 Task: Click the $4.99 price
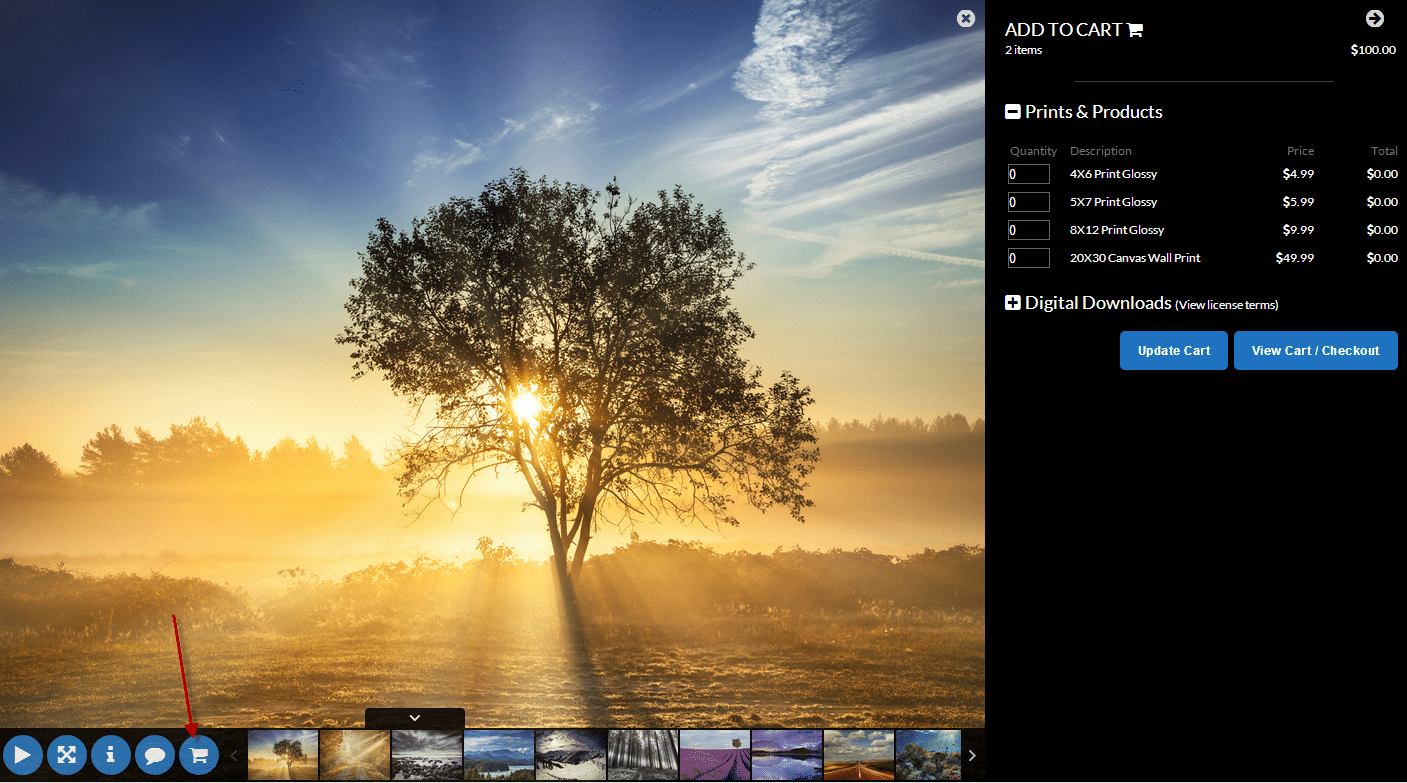1298,174
